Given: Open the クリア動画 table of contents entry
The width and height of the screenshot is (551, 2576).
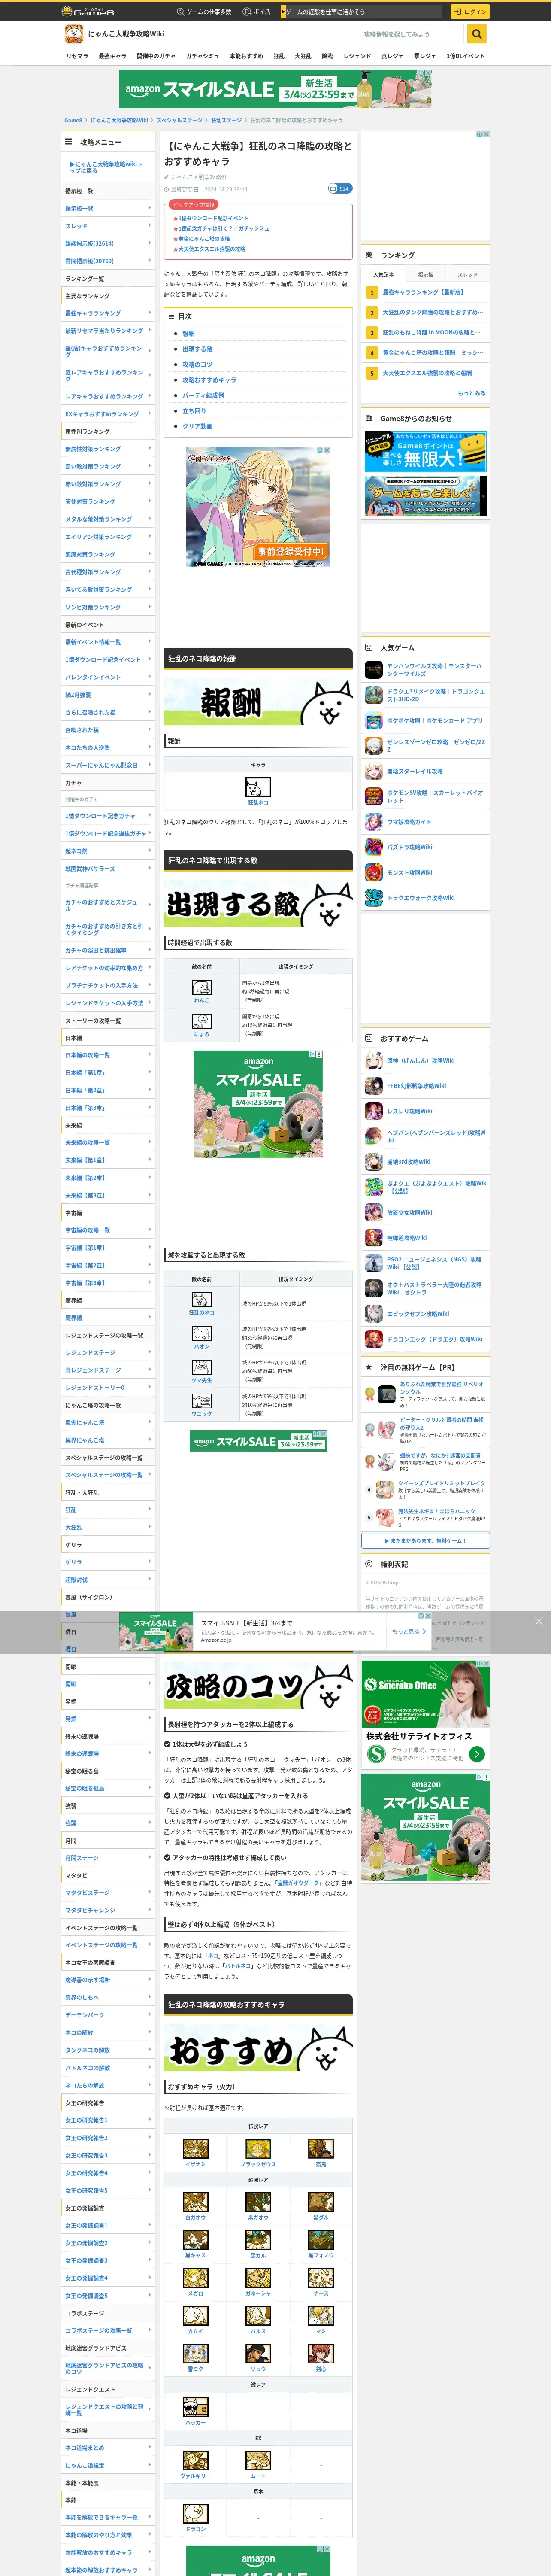Looking at the screenshot, I should [197, 426].
